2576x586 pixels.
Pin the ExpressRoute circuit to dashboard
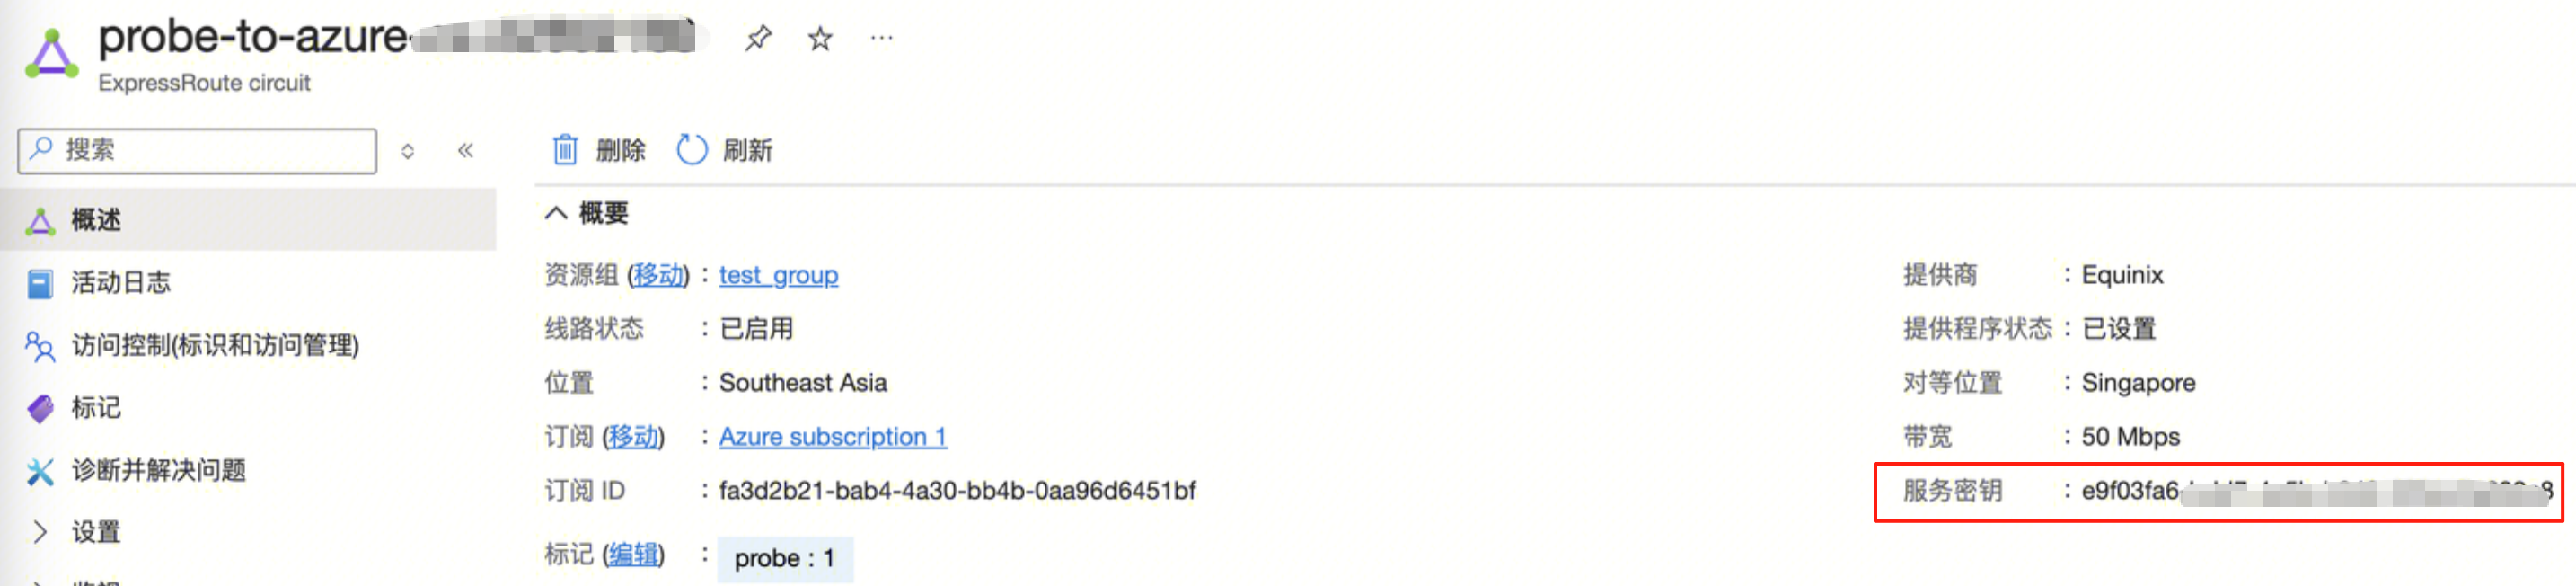click(758, 39)
